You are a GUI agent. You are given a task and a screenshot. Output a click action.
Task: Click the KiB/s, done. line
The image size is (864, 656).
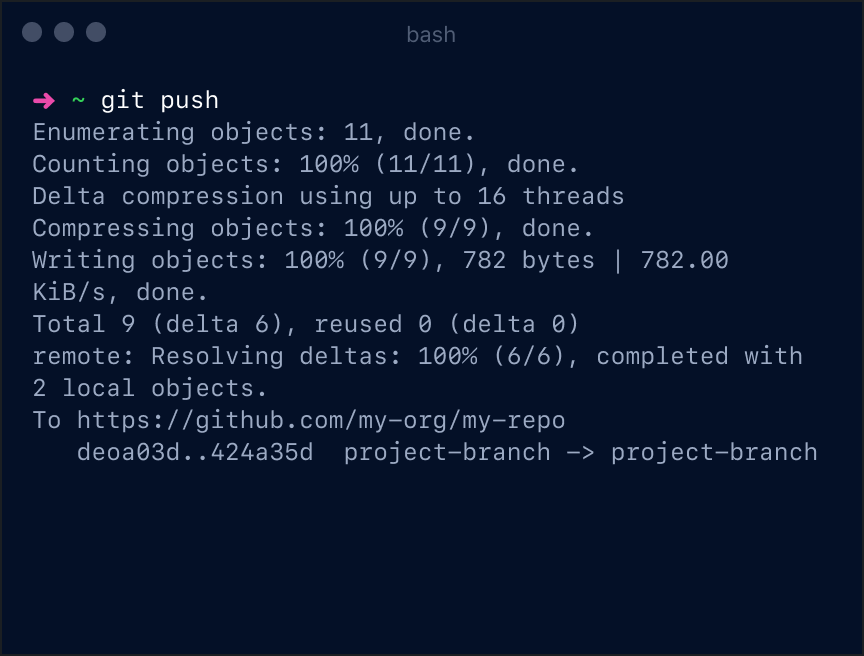click(120, 292)
